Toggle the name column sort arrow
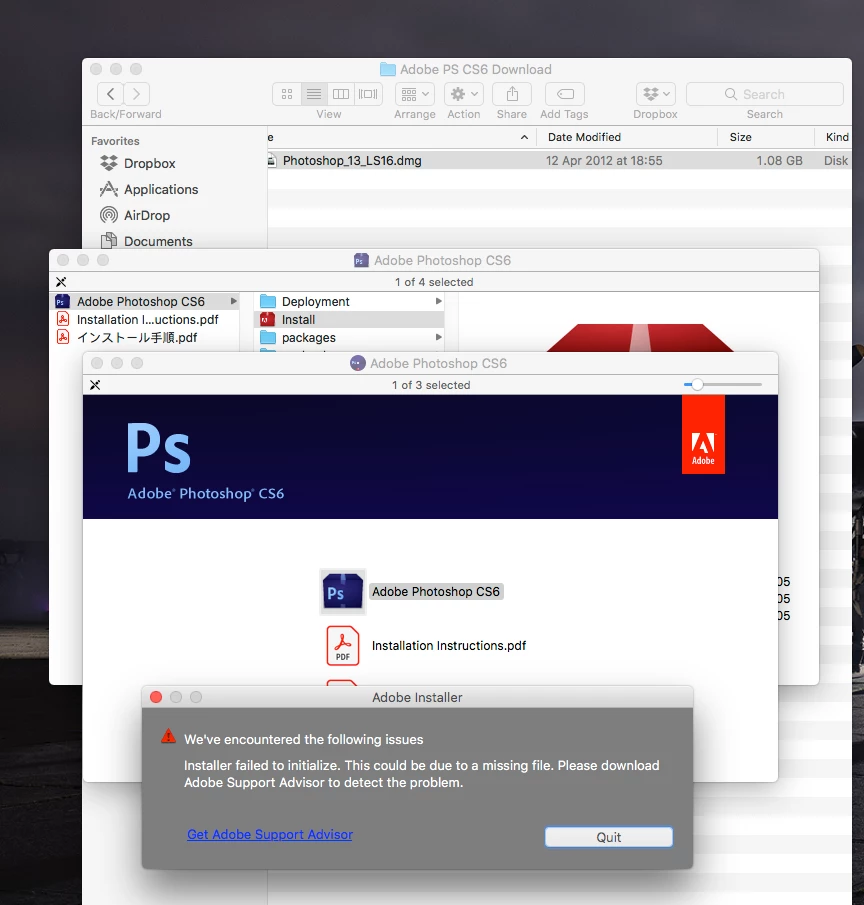This screenshot has height=905, width=864. [524, 137]
